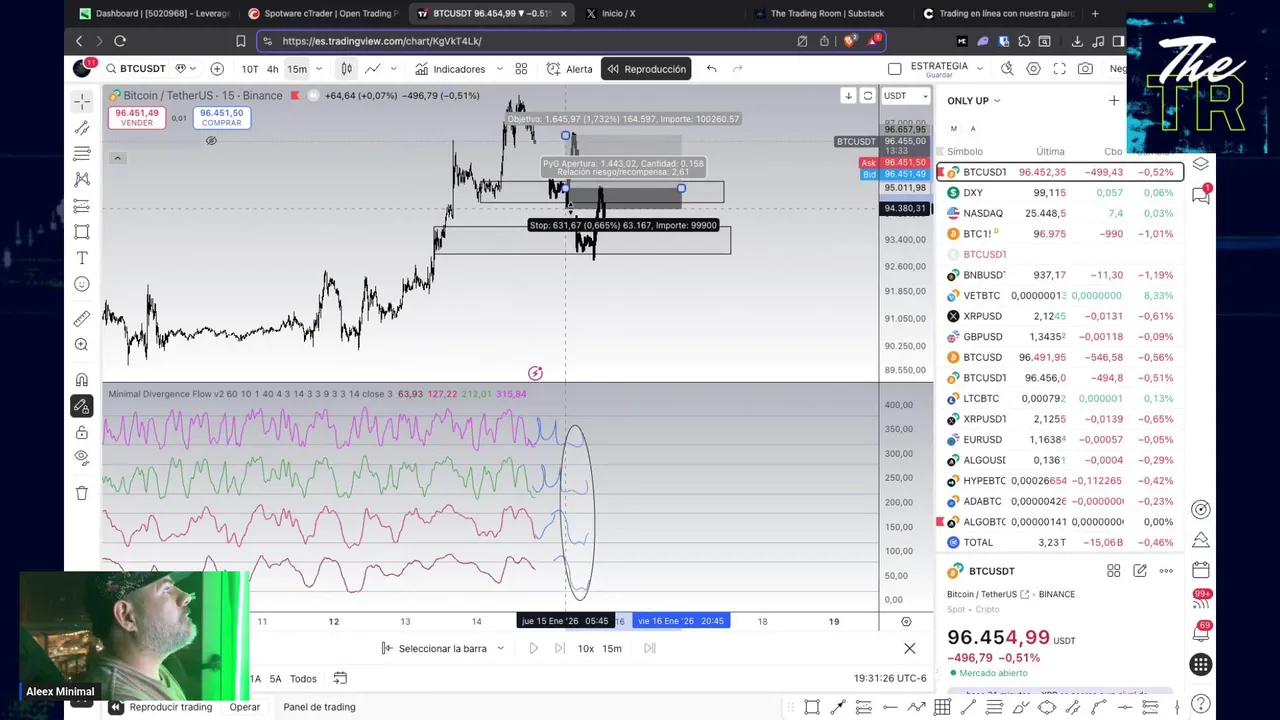
Task: Create an Alerta
Action: [569, 69]
